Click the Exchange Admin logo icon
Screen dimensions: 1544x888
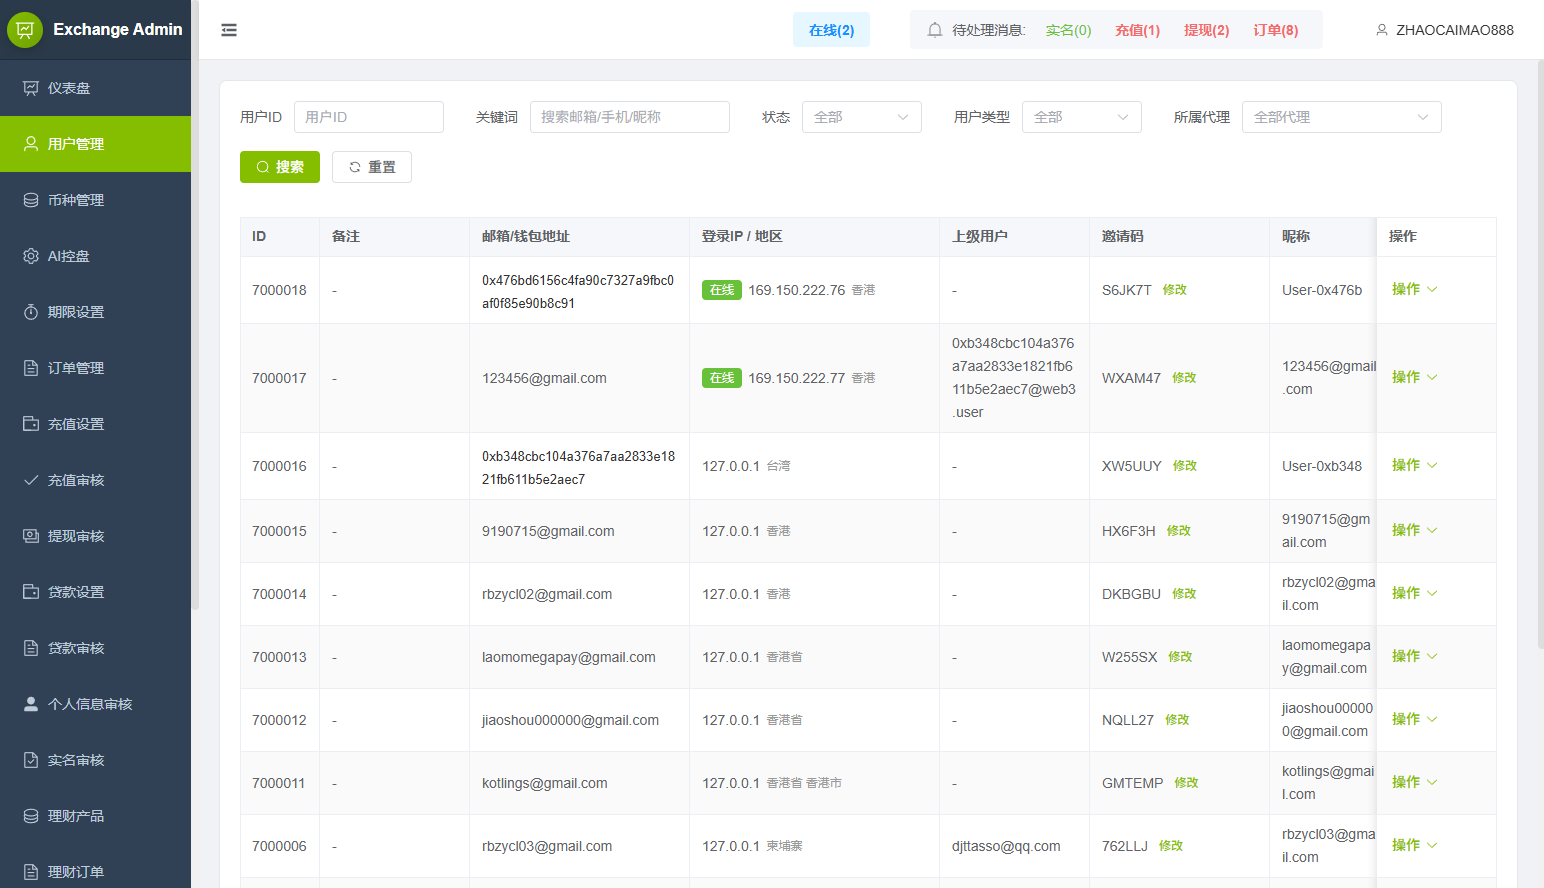(x=25, y=30)
